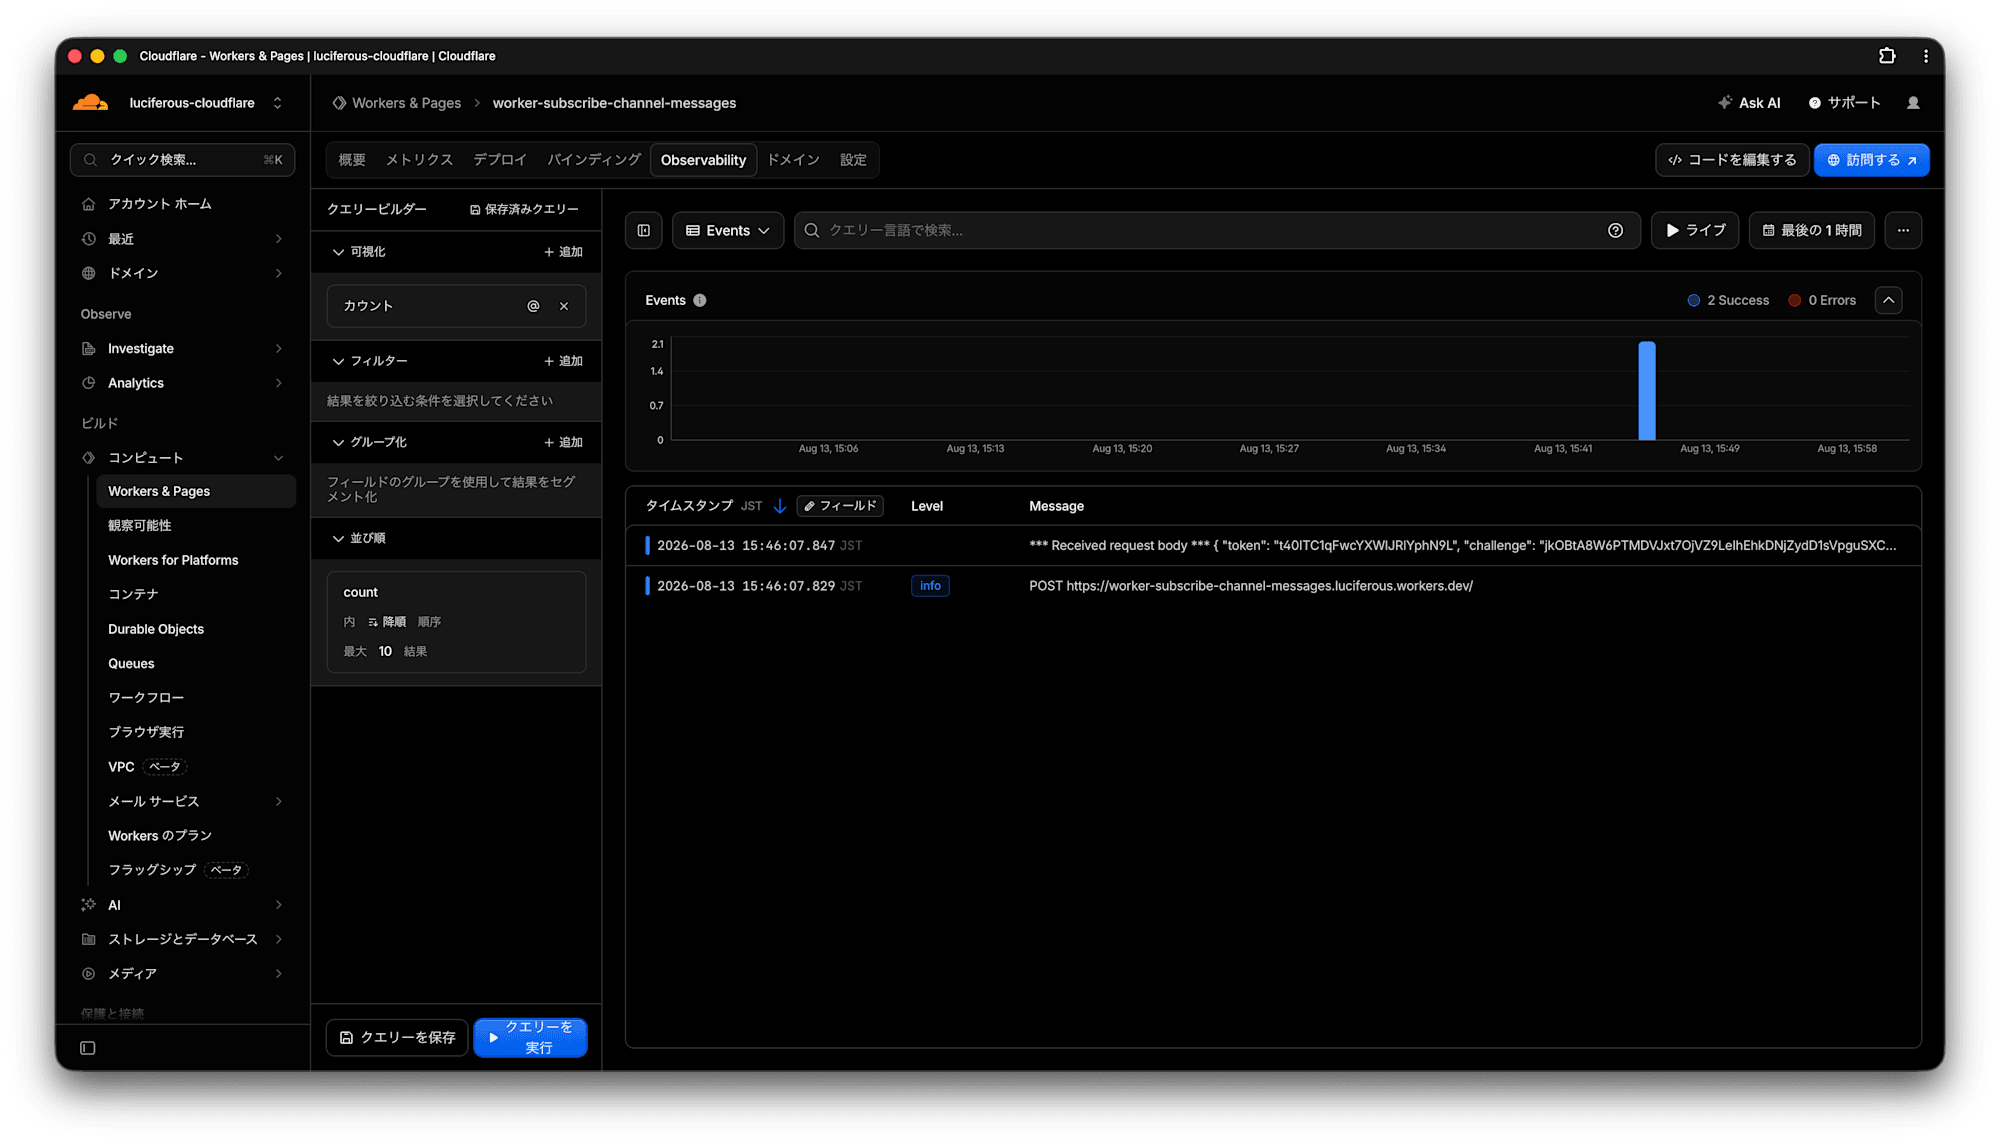Open the browser three-dot menu

pos(1926,56)
